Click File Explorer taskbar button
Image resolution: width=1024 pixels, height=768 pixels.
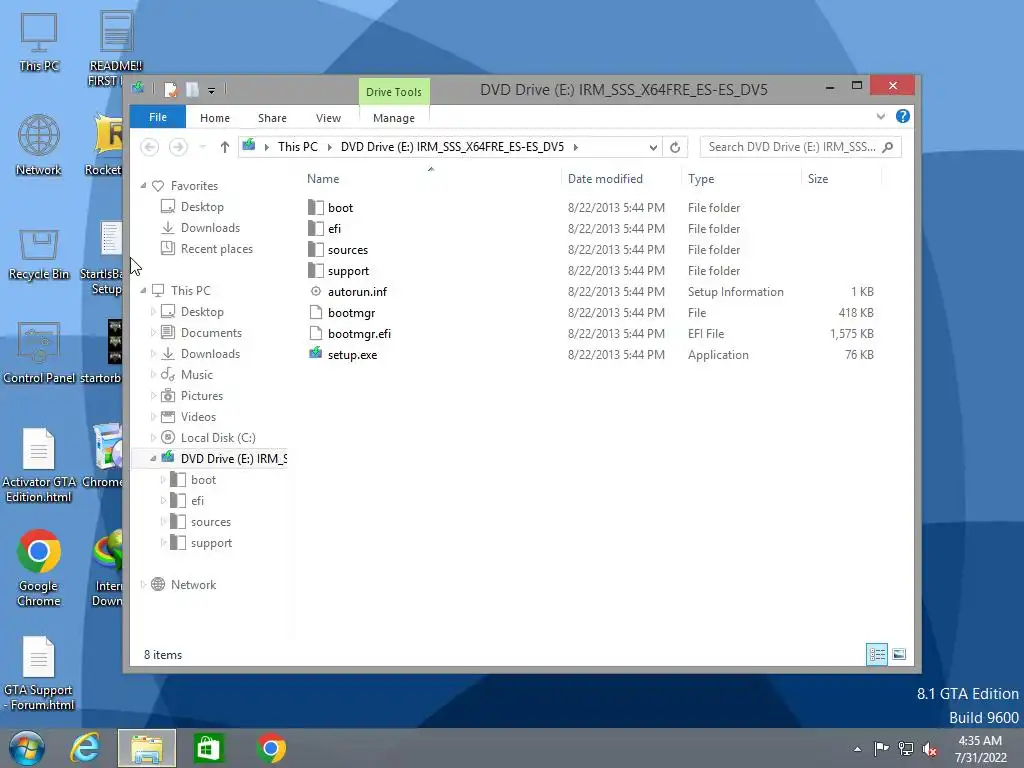[147, 748]
